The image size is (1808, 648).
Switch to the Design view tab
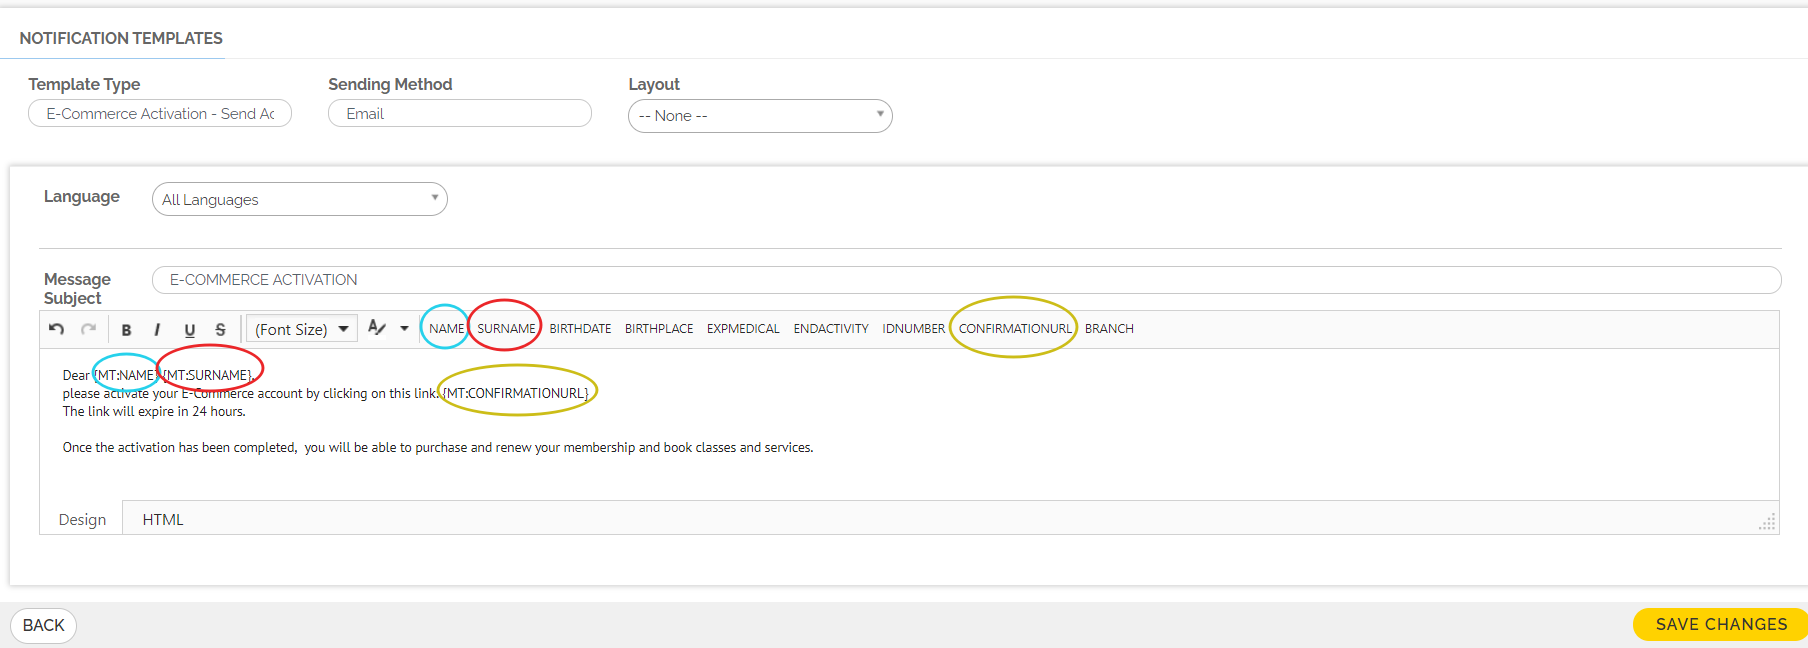click(x=82, y=519)
